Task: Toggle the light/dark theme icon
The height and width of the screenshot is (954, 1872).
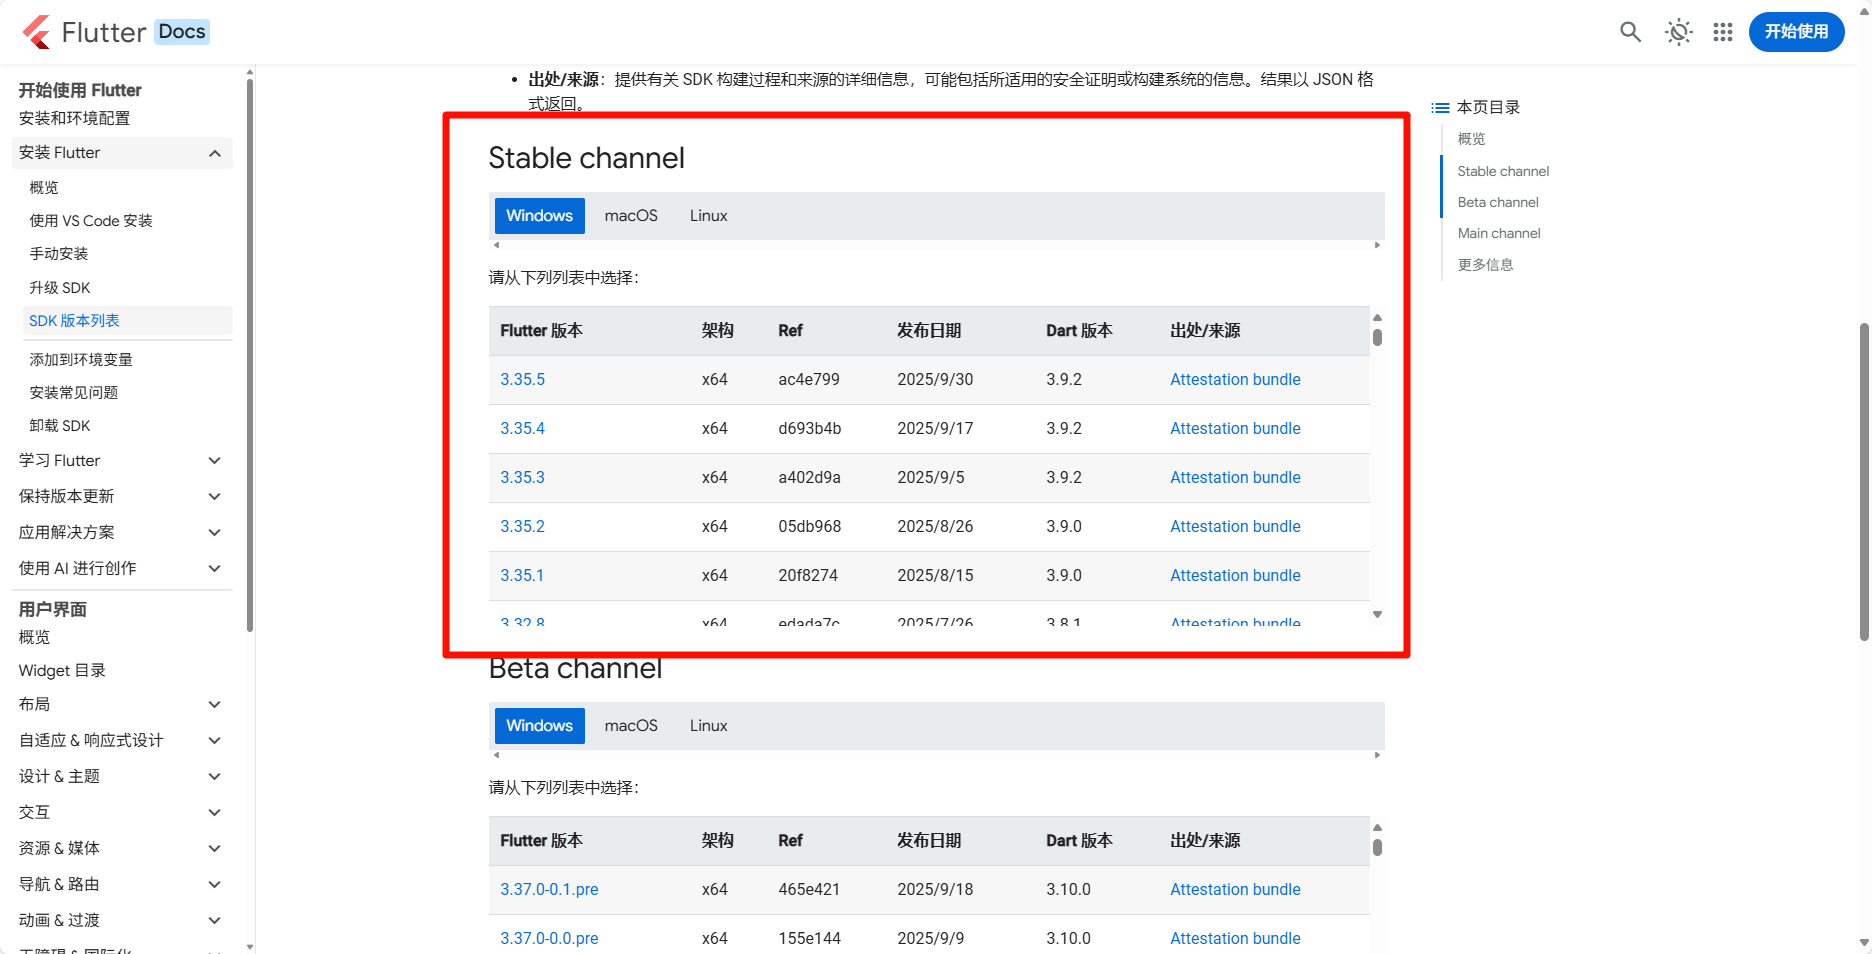Action: 1678,32
